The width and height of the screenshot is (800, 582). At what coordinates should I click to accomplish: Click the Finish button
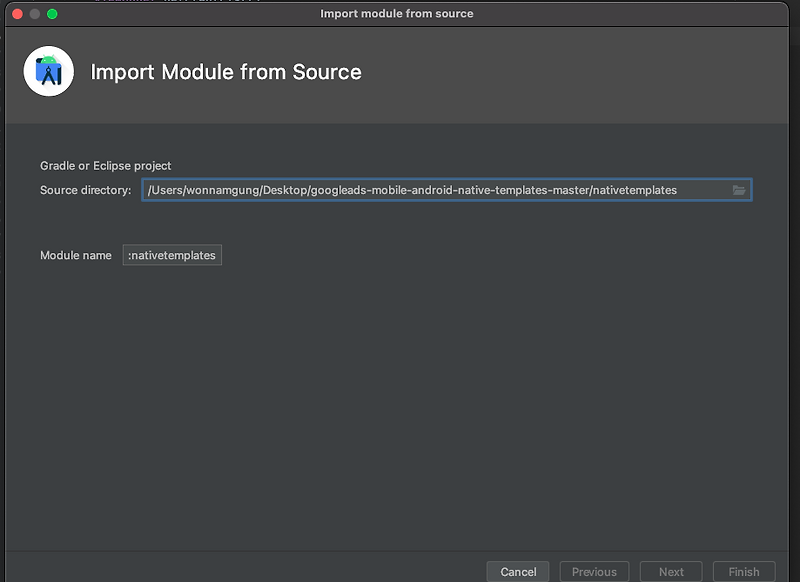[744, 572]
